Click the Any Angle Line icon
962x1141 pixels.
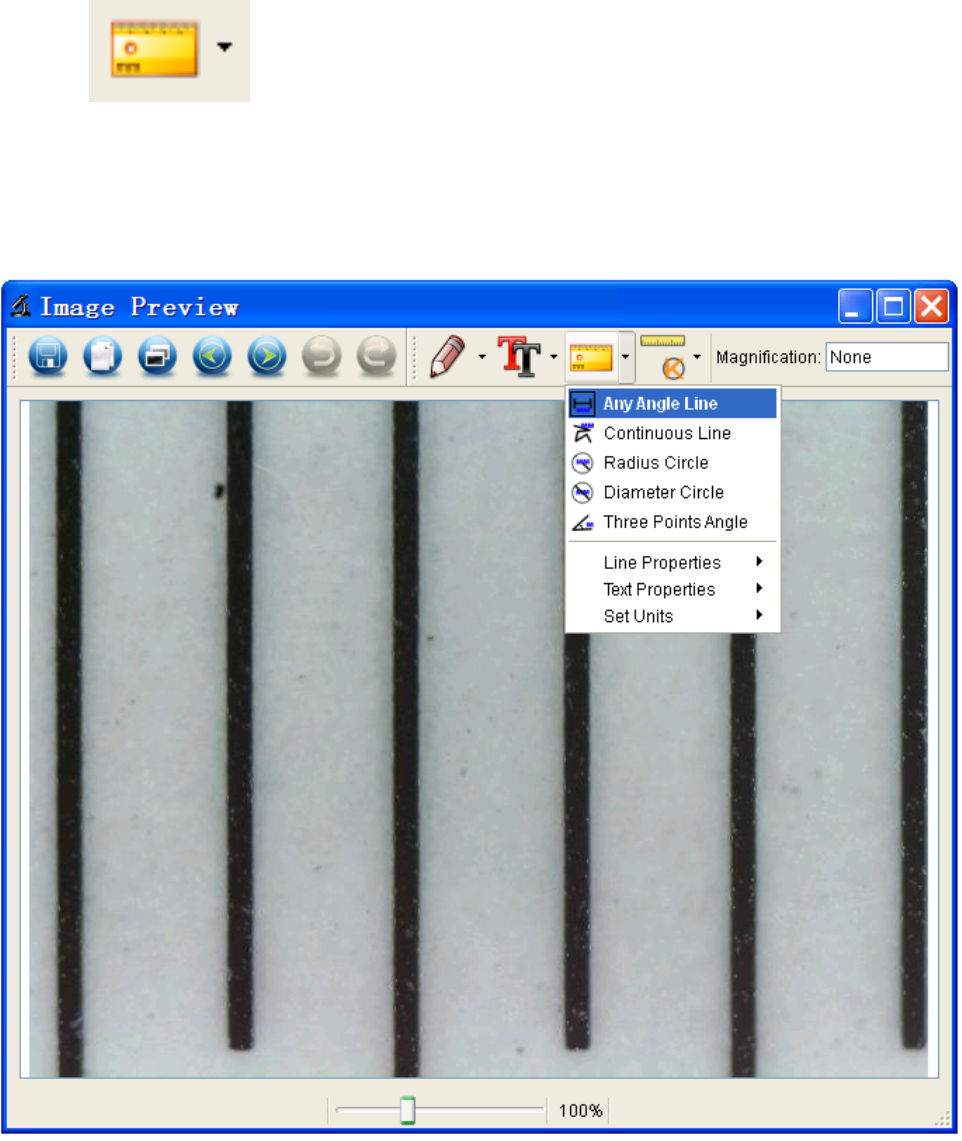click(583, 405)
